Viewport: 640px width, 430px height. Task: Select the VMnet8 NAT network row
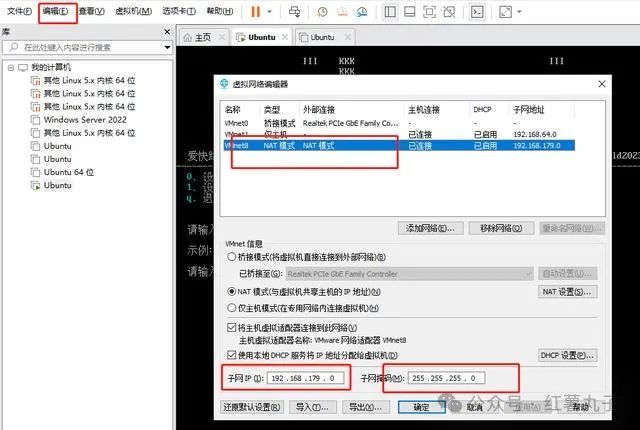[399, 146]
